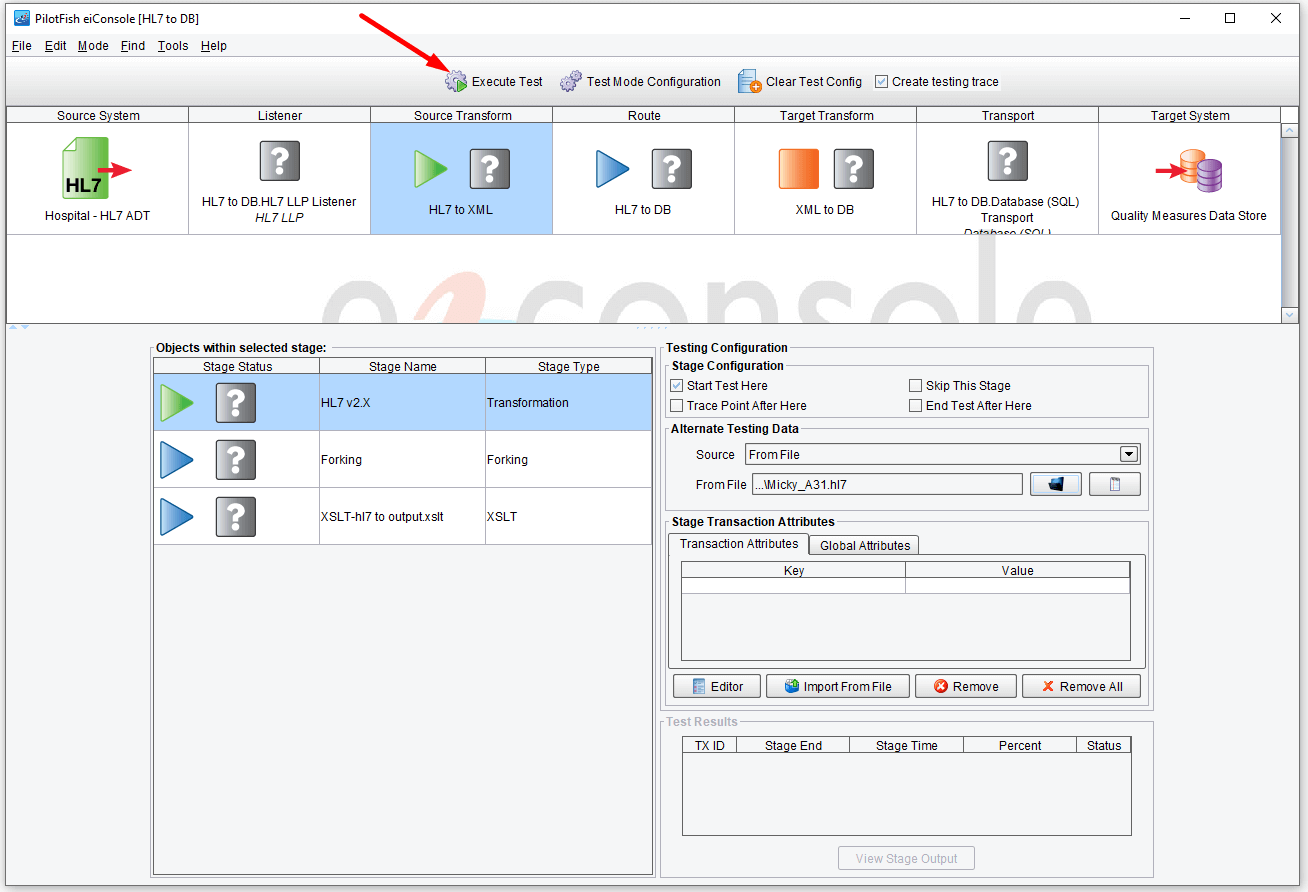This screenshot has height=892, width=1308.
Task: Select the Forking stage name cell
Action: [402, 460]
